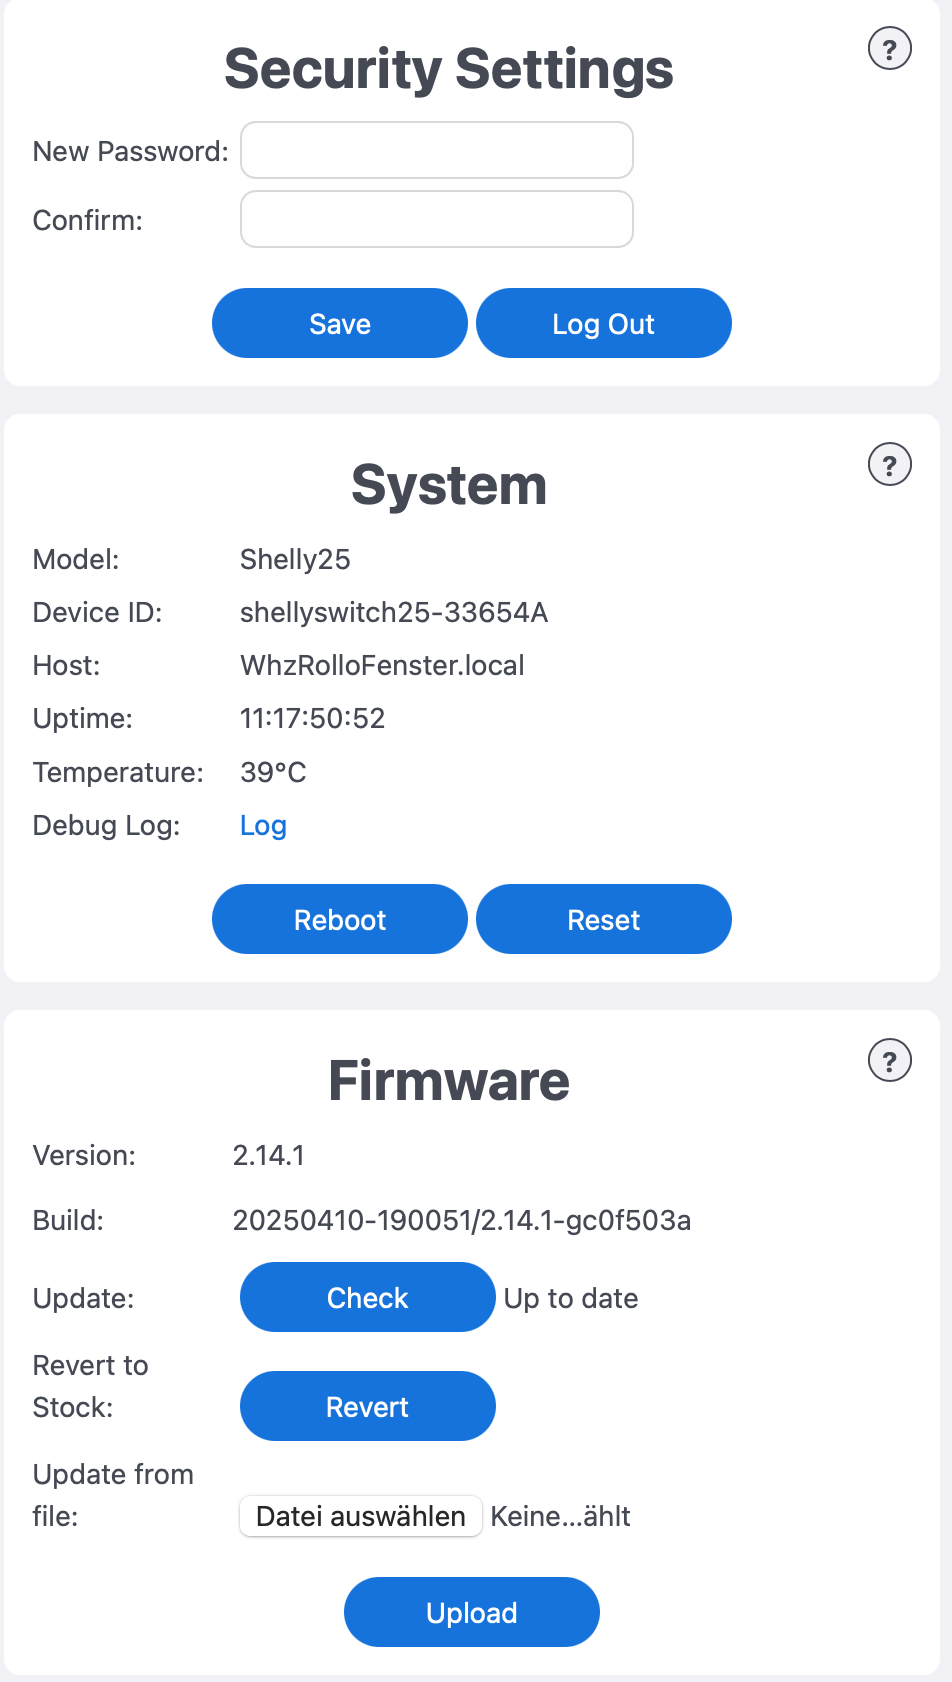This screenshot has width=952, height=1682.
Task: Open the Debug Log link
Action: coord(263,826)
